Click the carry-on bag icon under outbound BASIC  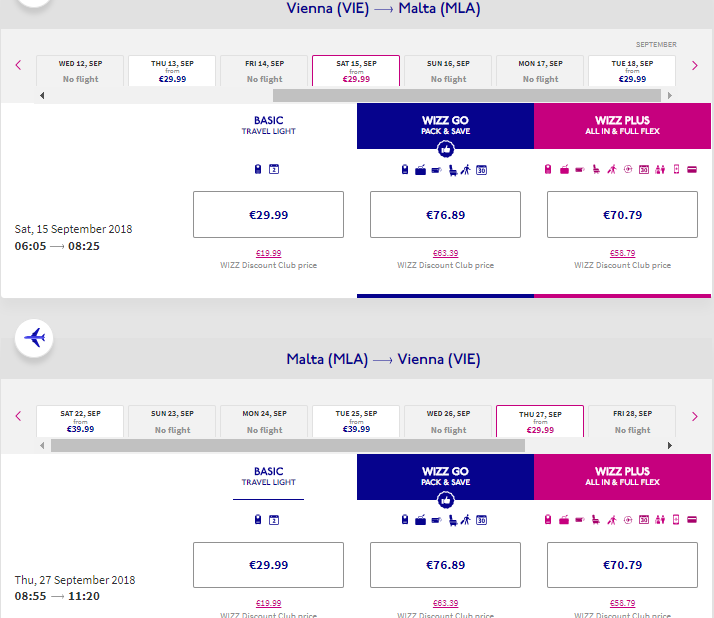pyautogui.click(x=258, y=169)
